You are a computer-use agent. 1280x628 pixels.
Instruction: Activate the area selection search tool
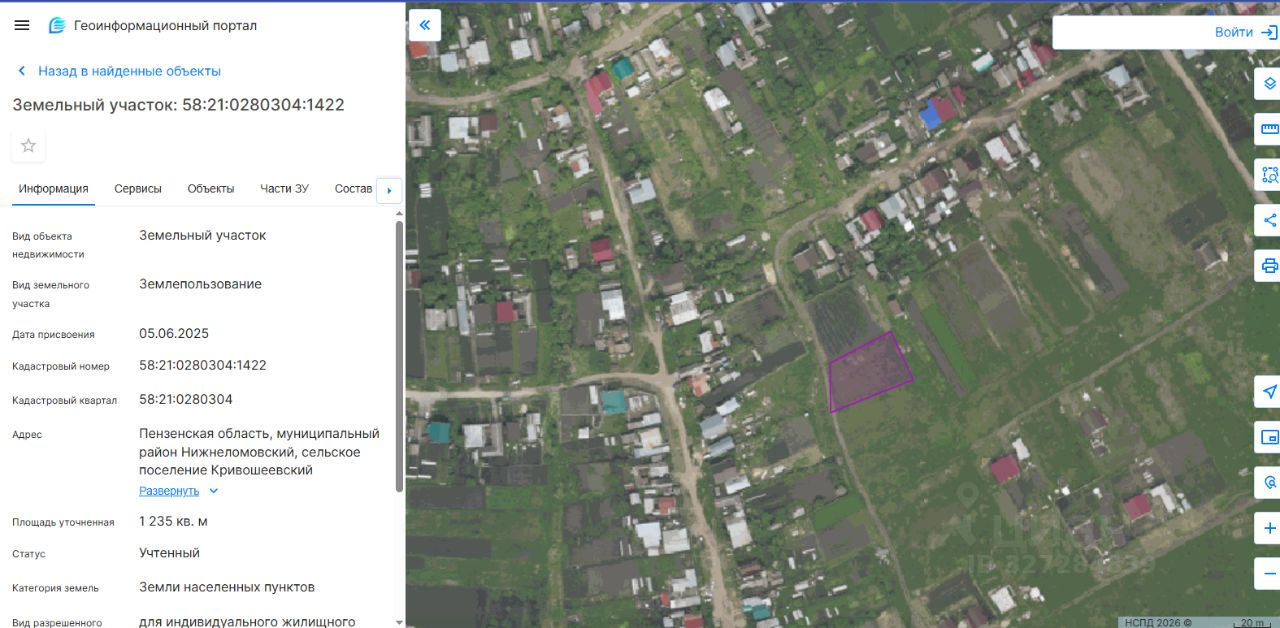pos(1268,174)
